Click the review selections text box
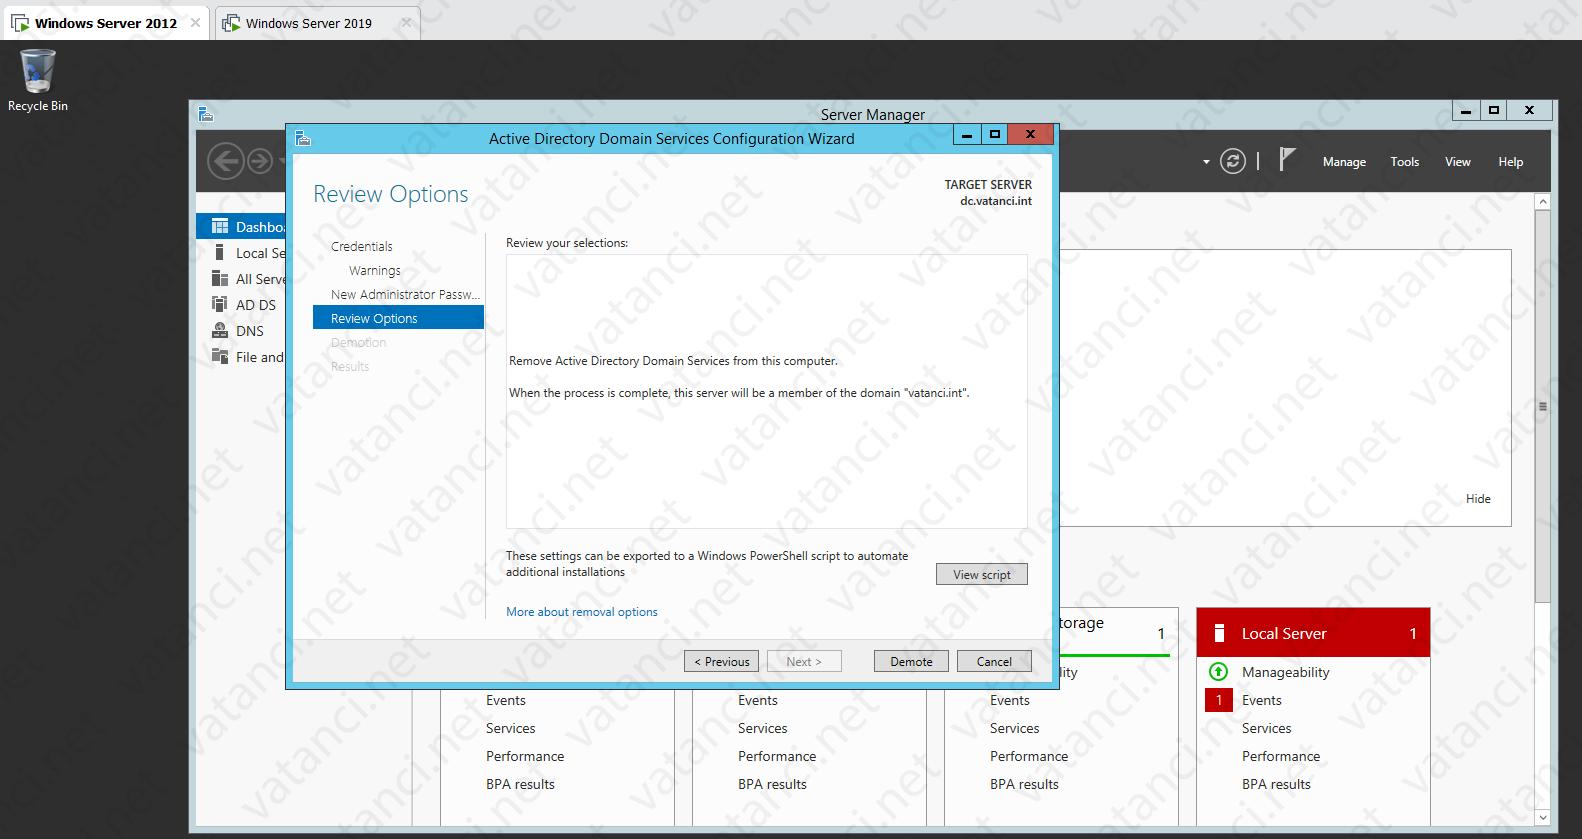Image resolution: width=1582 pixels, height=839 pixels. [766, 391]
